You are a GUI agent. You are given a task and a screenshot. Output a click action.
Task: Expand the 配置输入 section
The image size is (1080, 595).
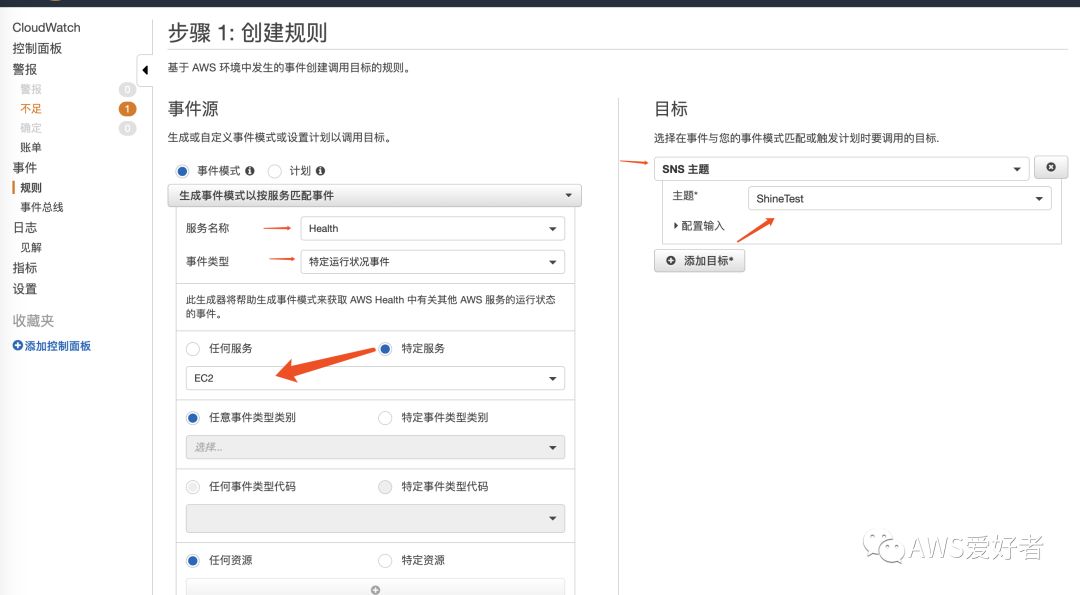699,226
